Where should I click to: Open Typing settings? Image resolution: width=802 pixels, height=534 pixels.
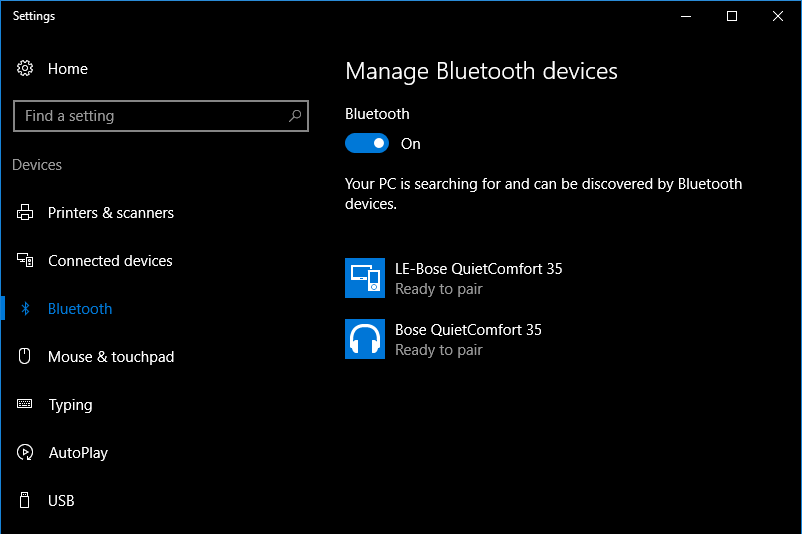click(x=71, y=405)
